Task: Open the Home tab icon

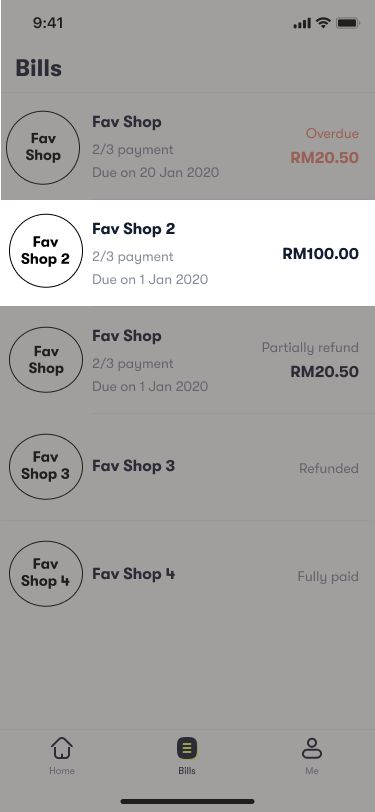Action: [62, 748]
